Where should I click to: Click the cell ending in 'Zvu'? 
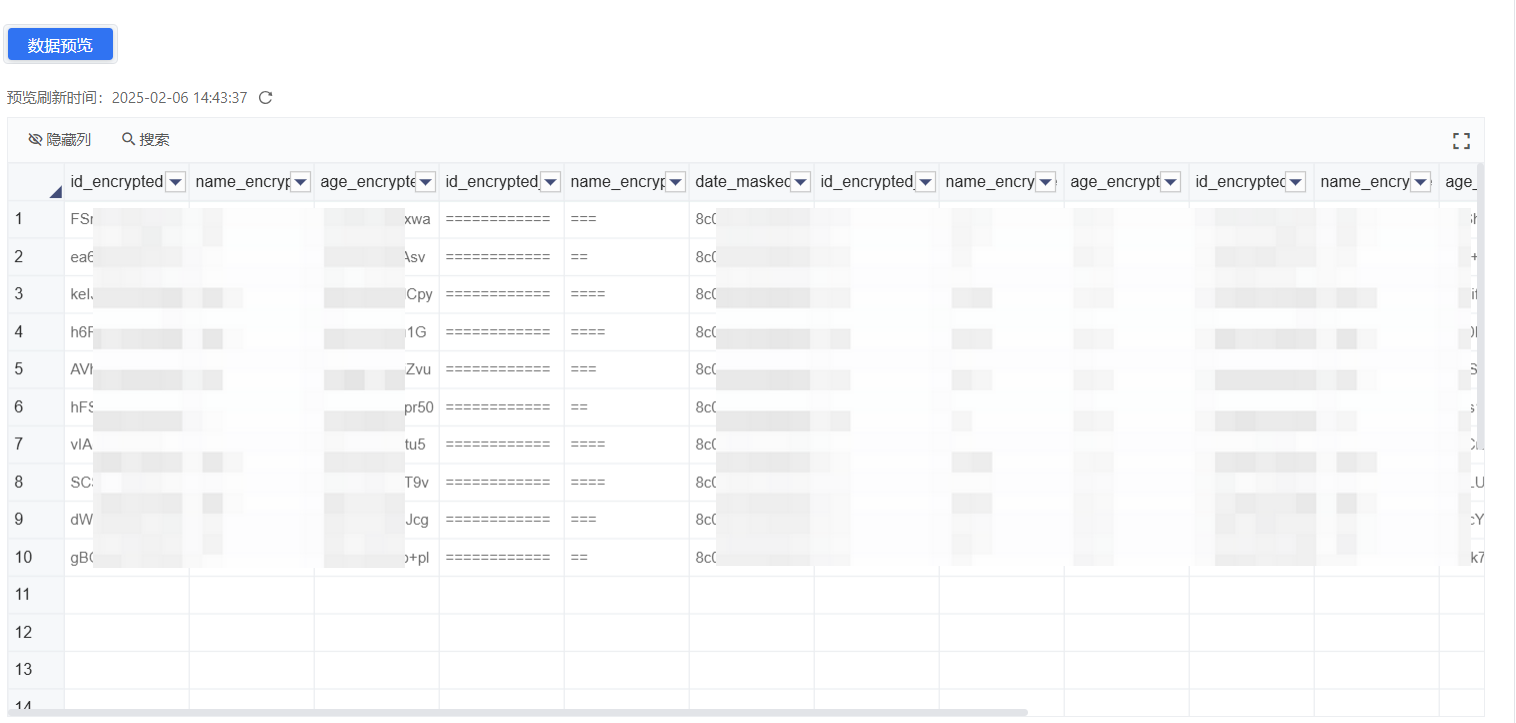pos(377,369)
